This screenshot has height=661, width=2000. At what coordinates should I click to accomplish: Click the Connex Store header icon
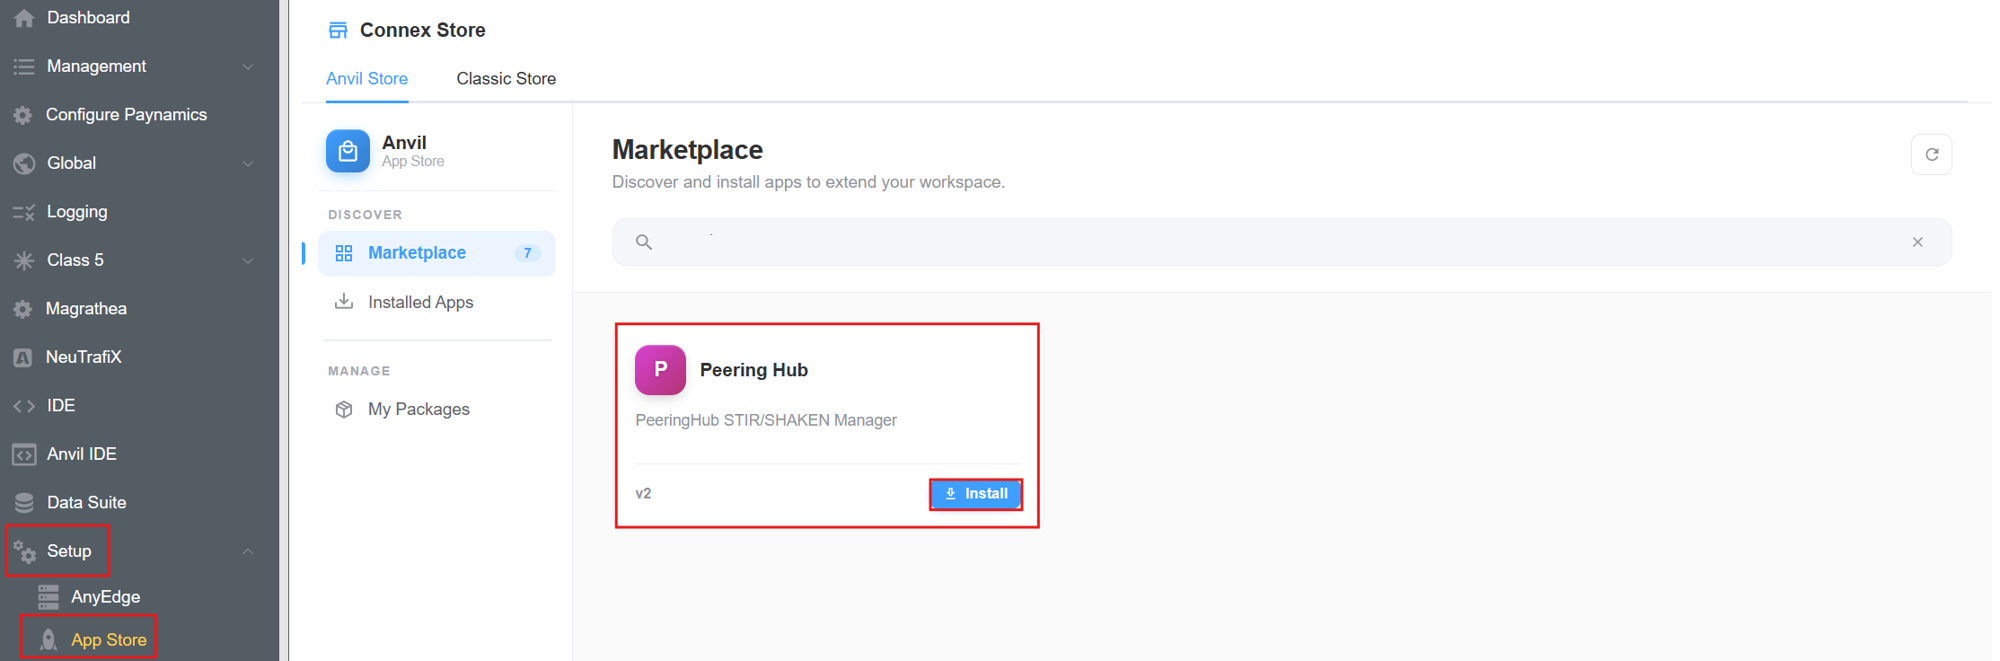click(x=338, y=30)
